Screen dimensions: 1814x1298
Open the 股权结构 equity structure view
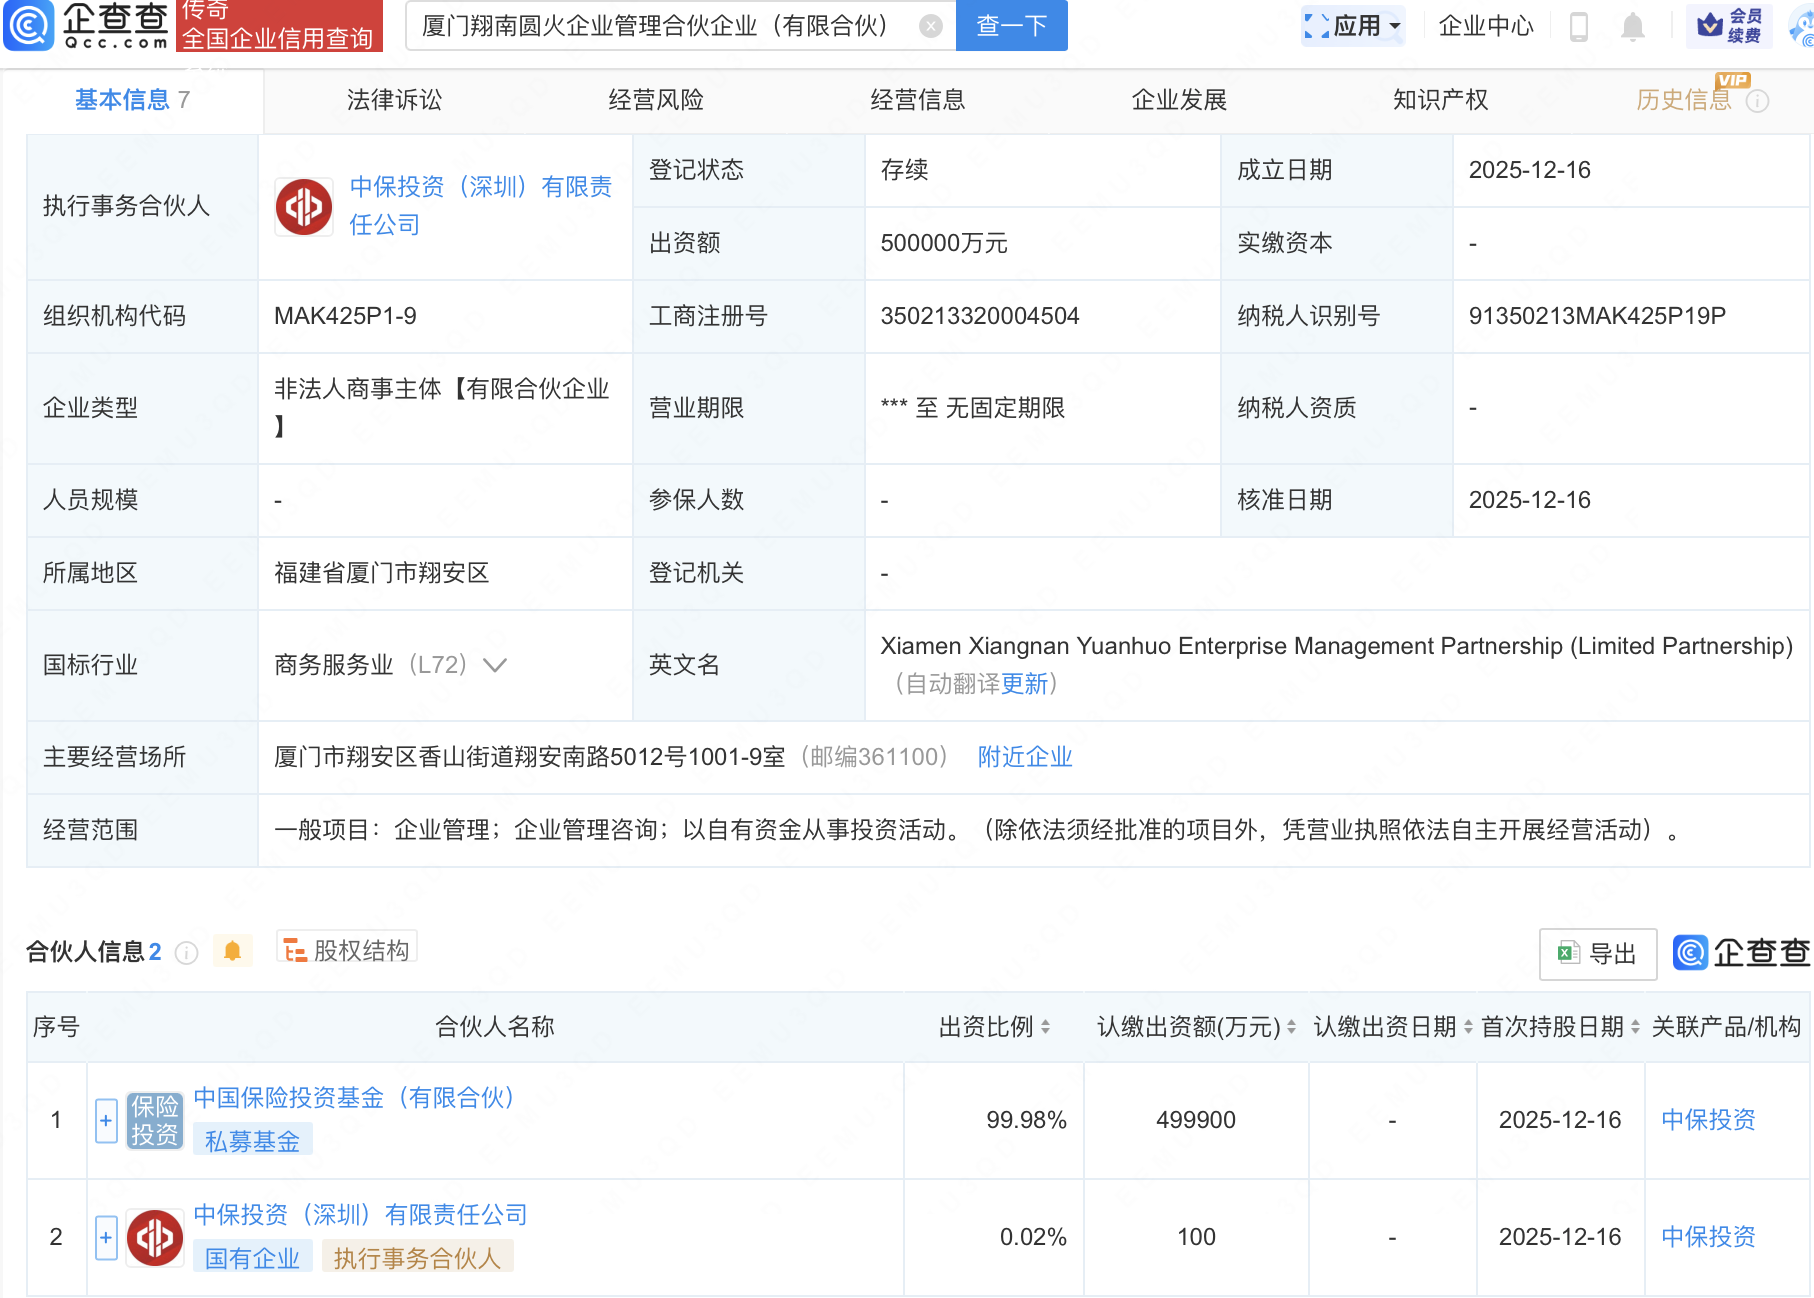tap(347, 950)
